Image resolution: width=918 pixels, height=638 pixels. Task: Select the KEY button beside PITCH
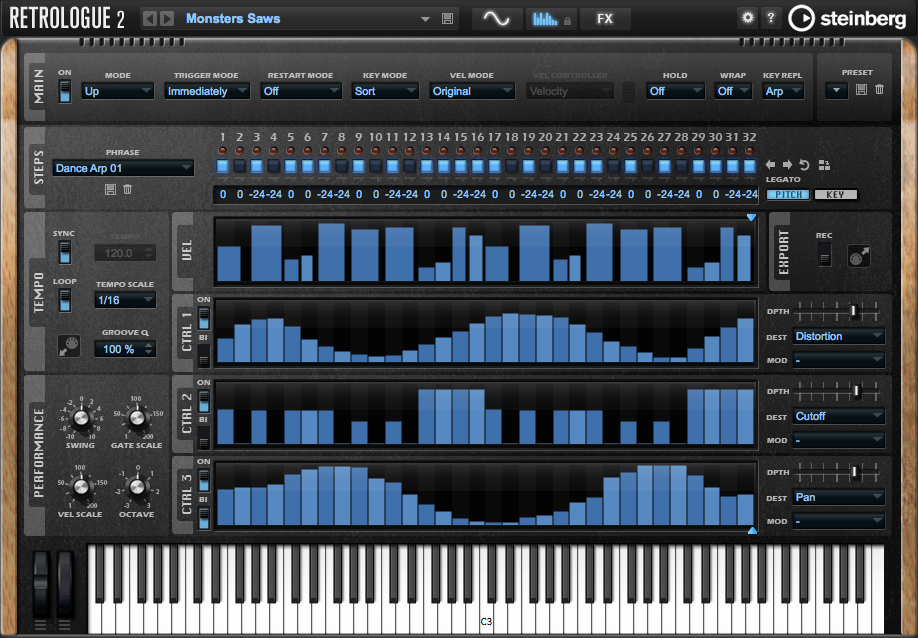click(x=835, y=195)
